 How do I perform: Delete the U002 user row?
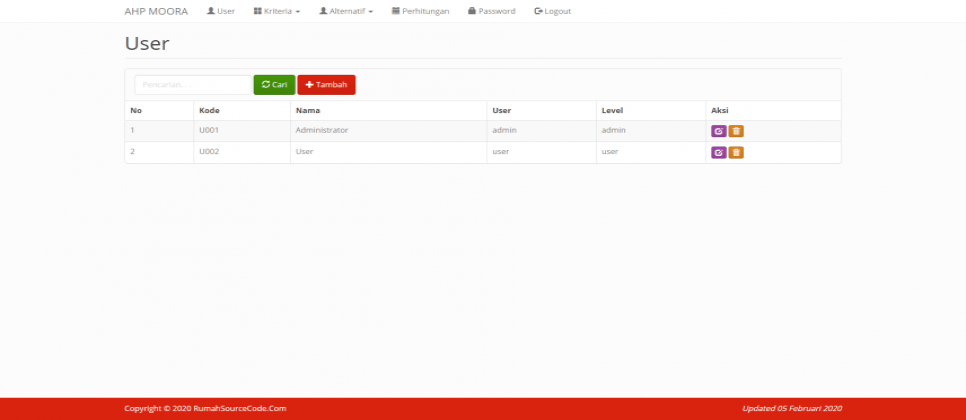coord(736,153)
